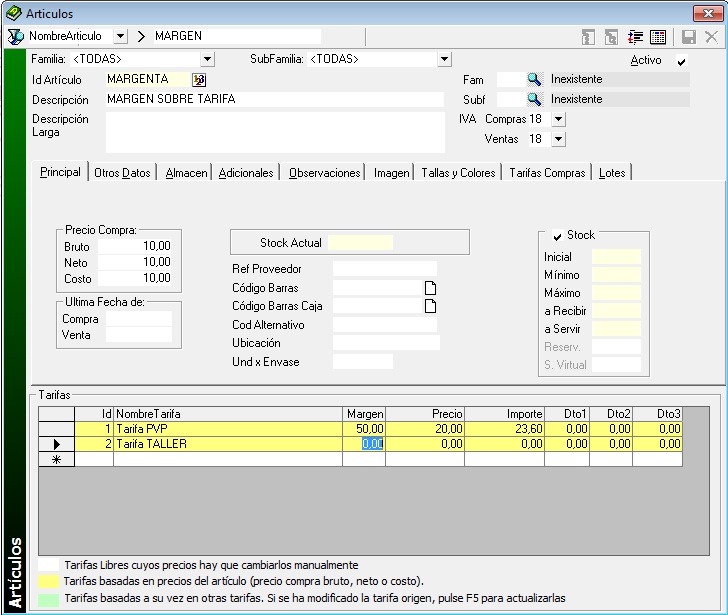Click the Stock a Servir field
Viewport: 728px width, 615px height.
point(616,329)
